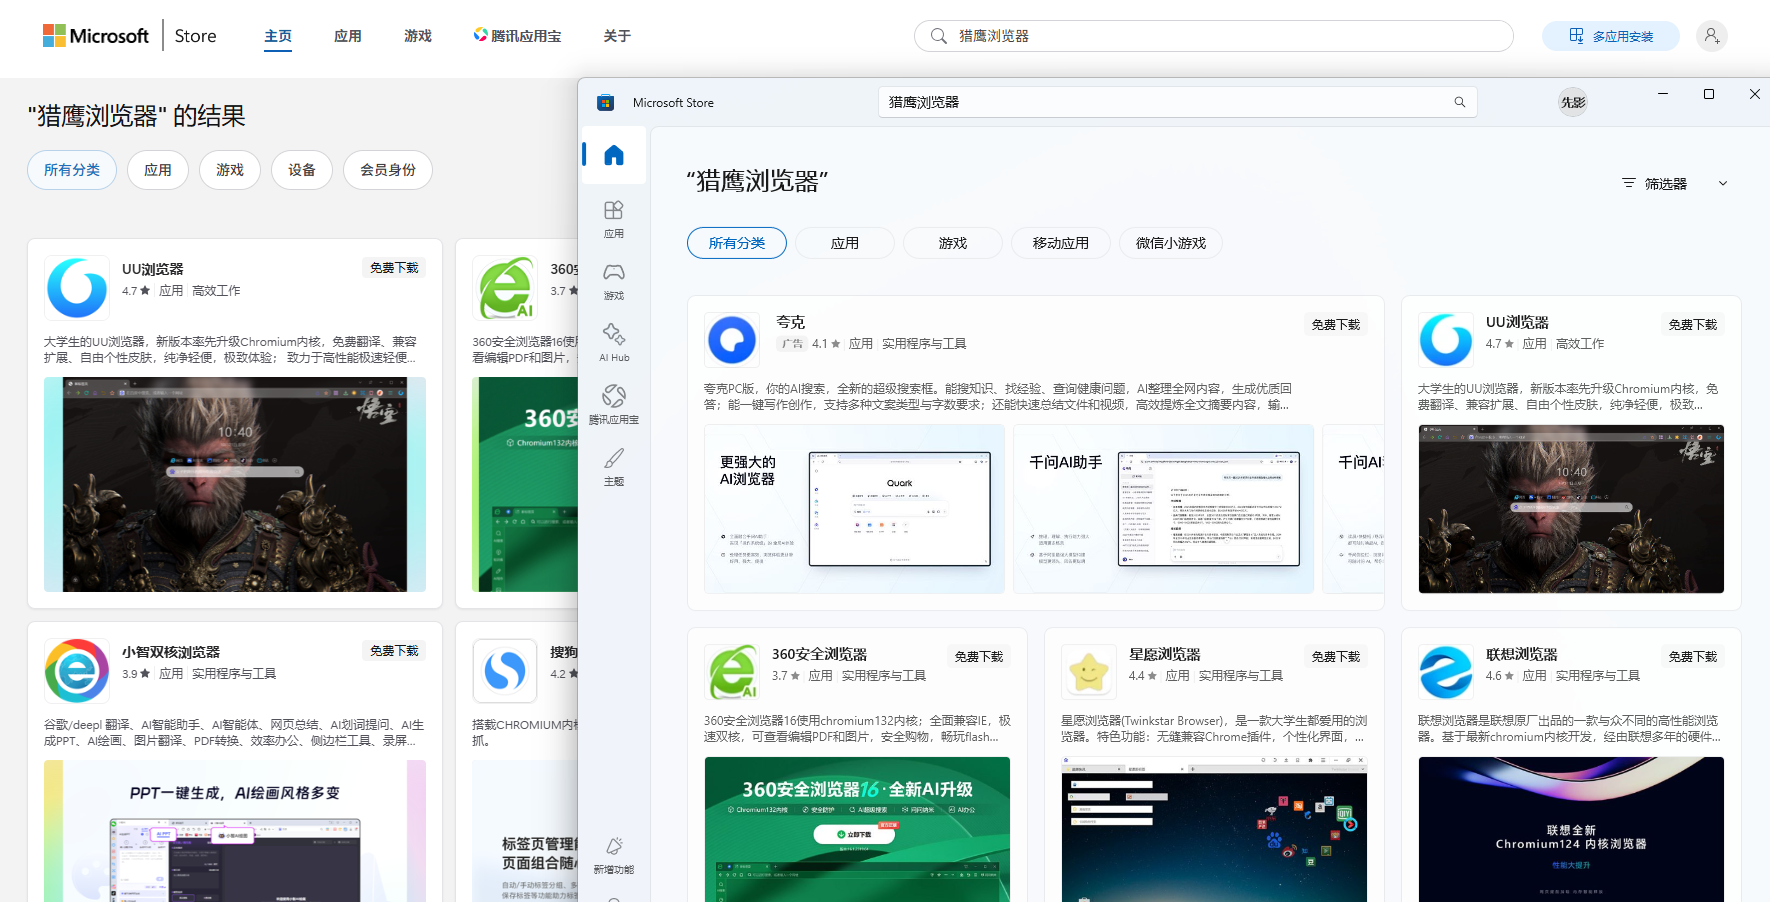Open the 先影 user profile avatar
This screenshot has width=1770, height=902.
click(1573, 102)
